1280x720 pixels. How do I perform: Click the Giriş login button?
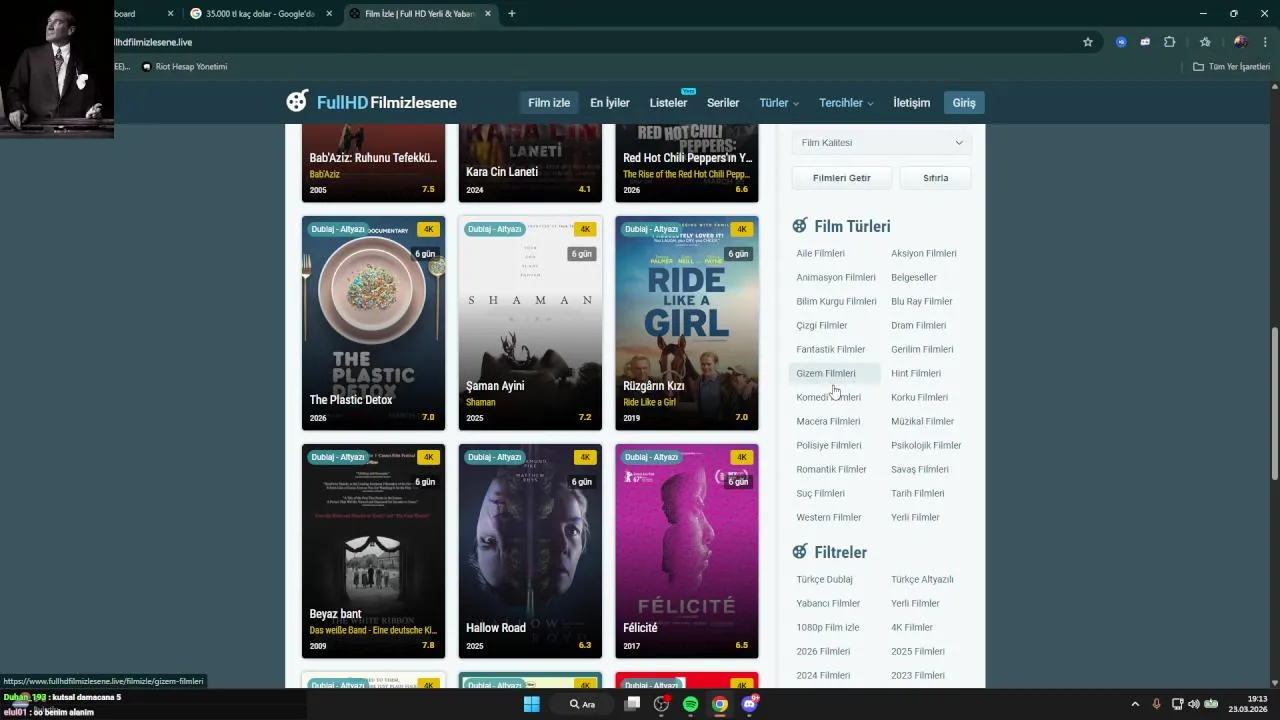coord(964,103)
